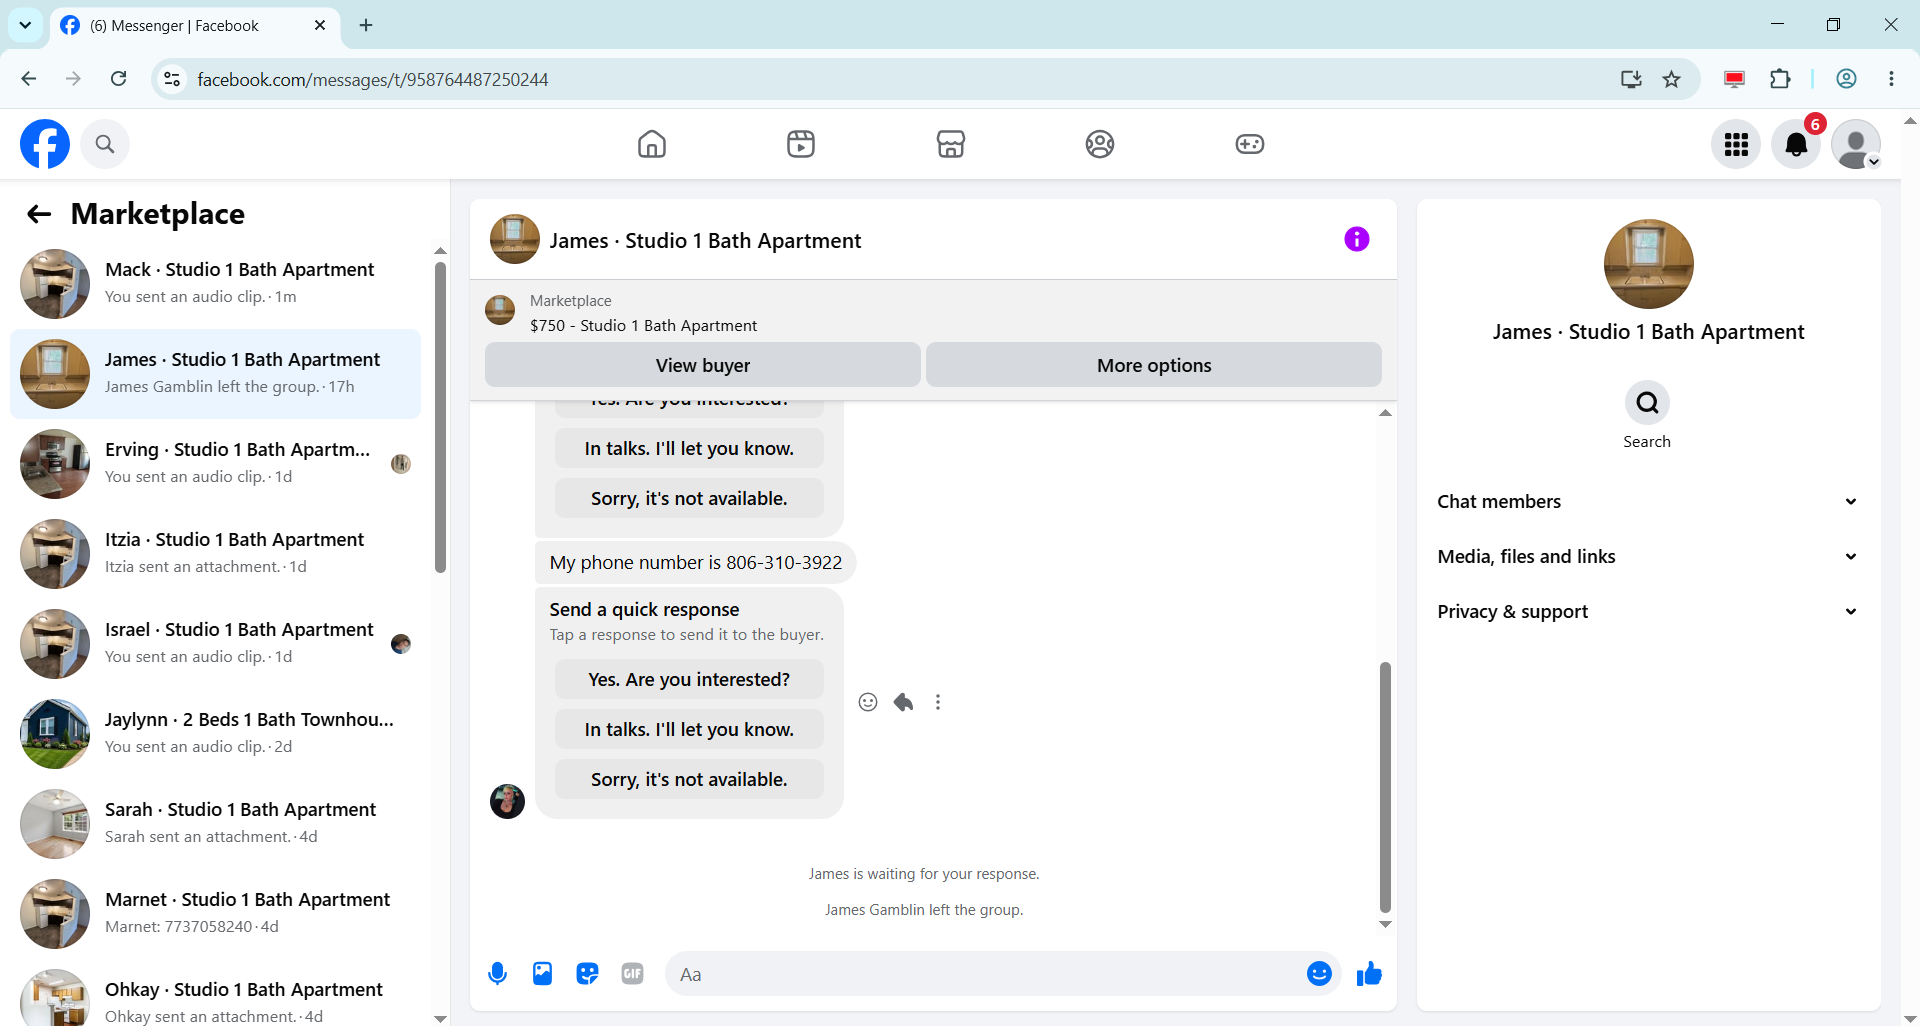This screenshot has width=1920, height=1026.
Task: Open the Facebook search icon
Action: tap(105, 144)
